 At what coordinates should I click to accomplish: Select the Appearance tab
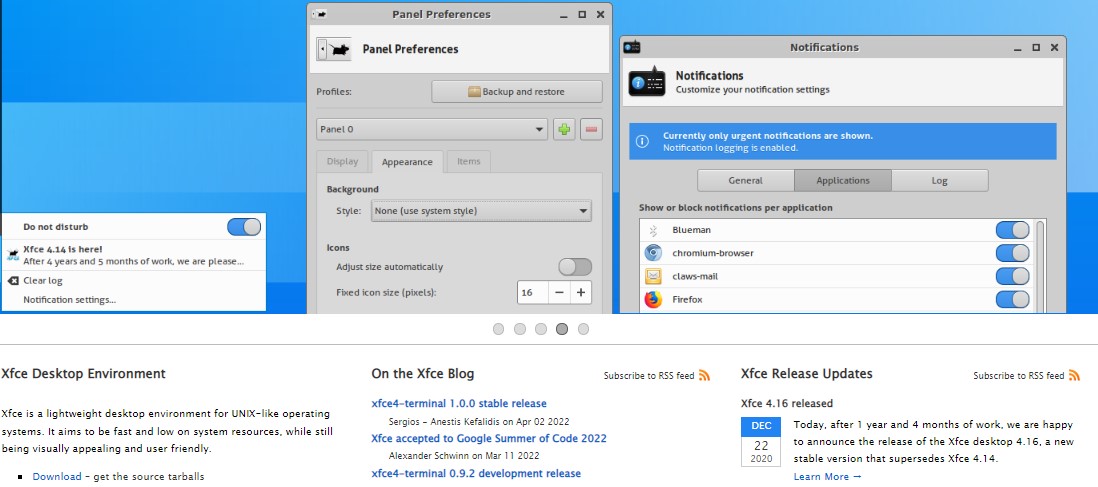407,162
